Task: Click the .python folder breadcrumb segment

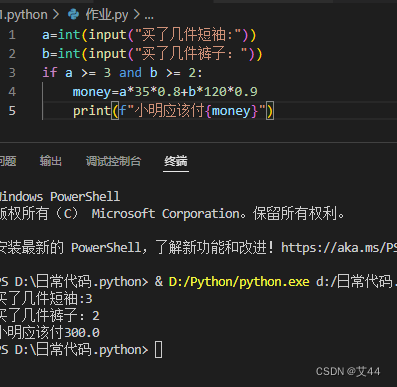Action: coord(24,15)
